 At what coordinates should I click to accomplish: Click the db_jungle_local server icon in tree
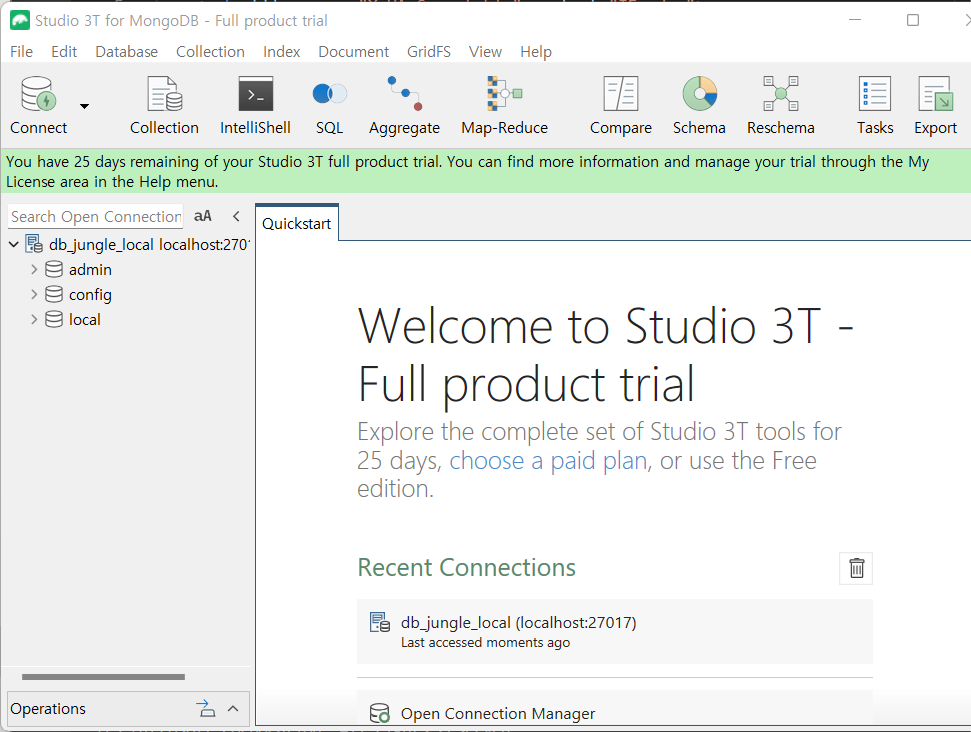click(x=34, y=244)
